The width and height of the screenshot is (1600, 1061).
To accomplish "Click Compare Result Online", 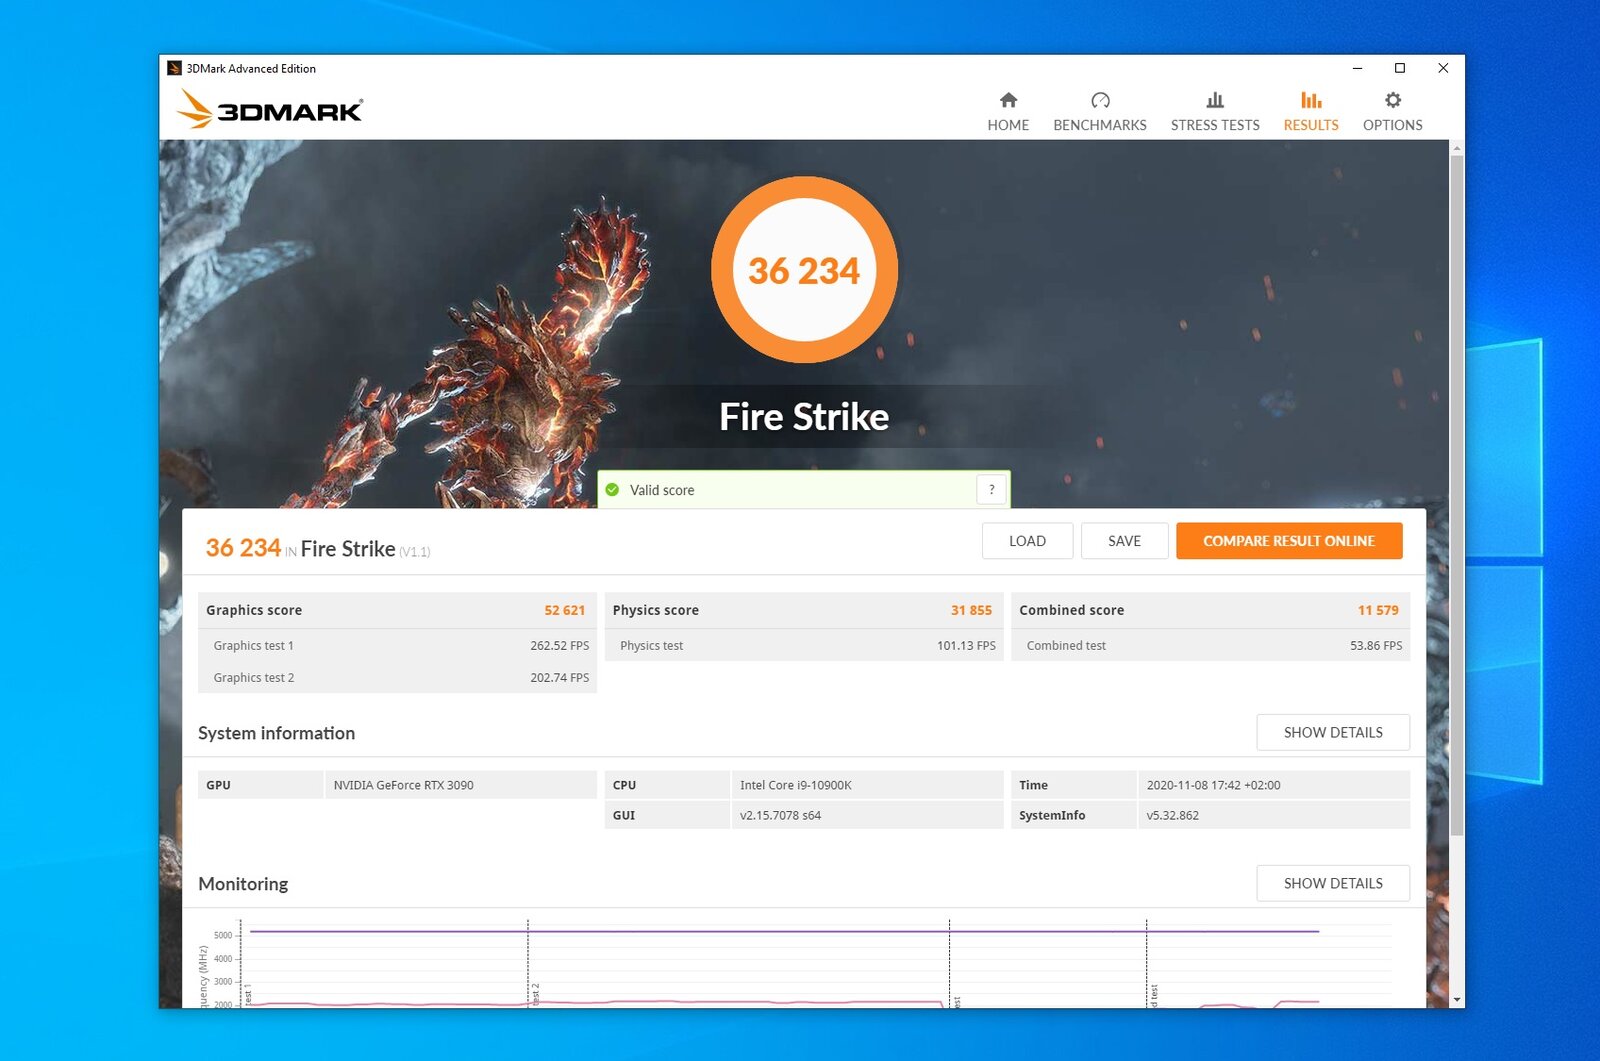I will coord(1289,541).
